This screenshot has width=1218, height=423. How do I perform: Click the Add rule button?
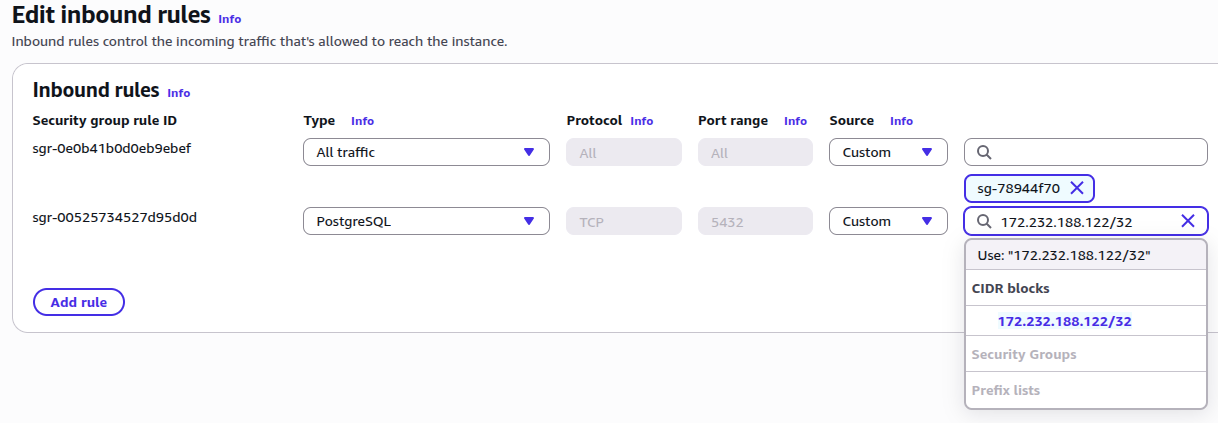(x=78, y=302)
